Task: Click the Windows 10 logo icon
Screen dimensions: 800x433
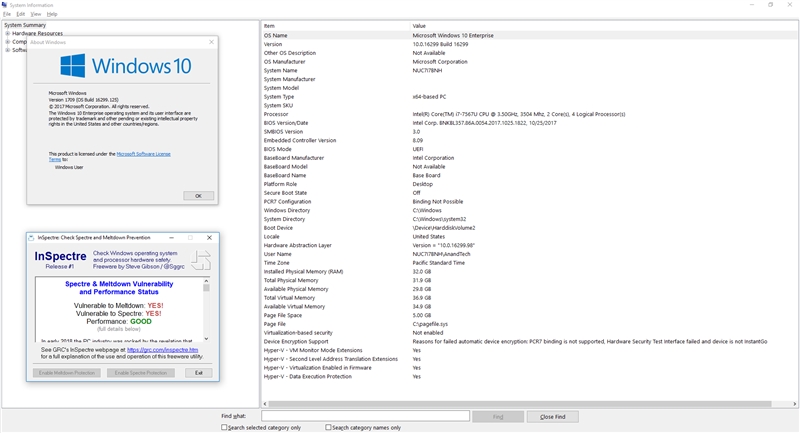Action: point(73,66)
